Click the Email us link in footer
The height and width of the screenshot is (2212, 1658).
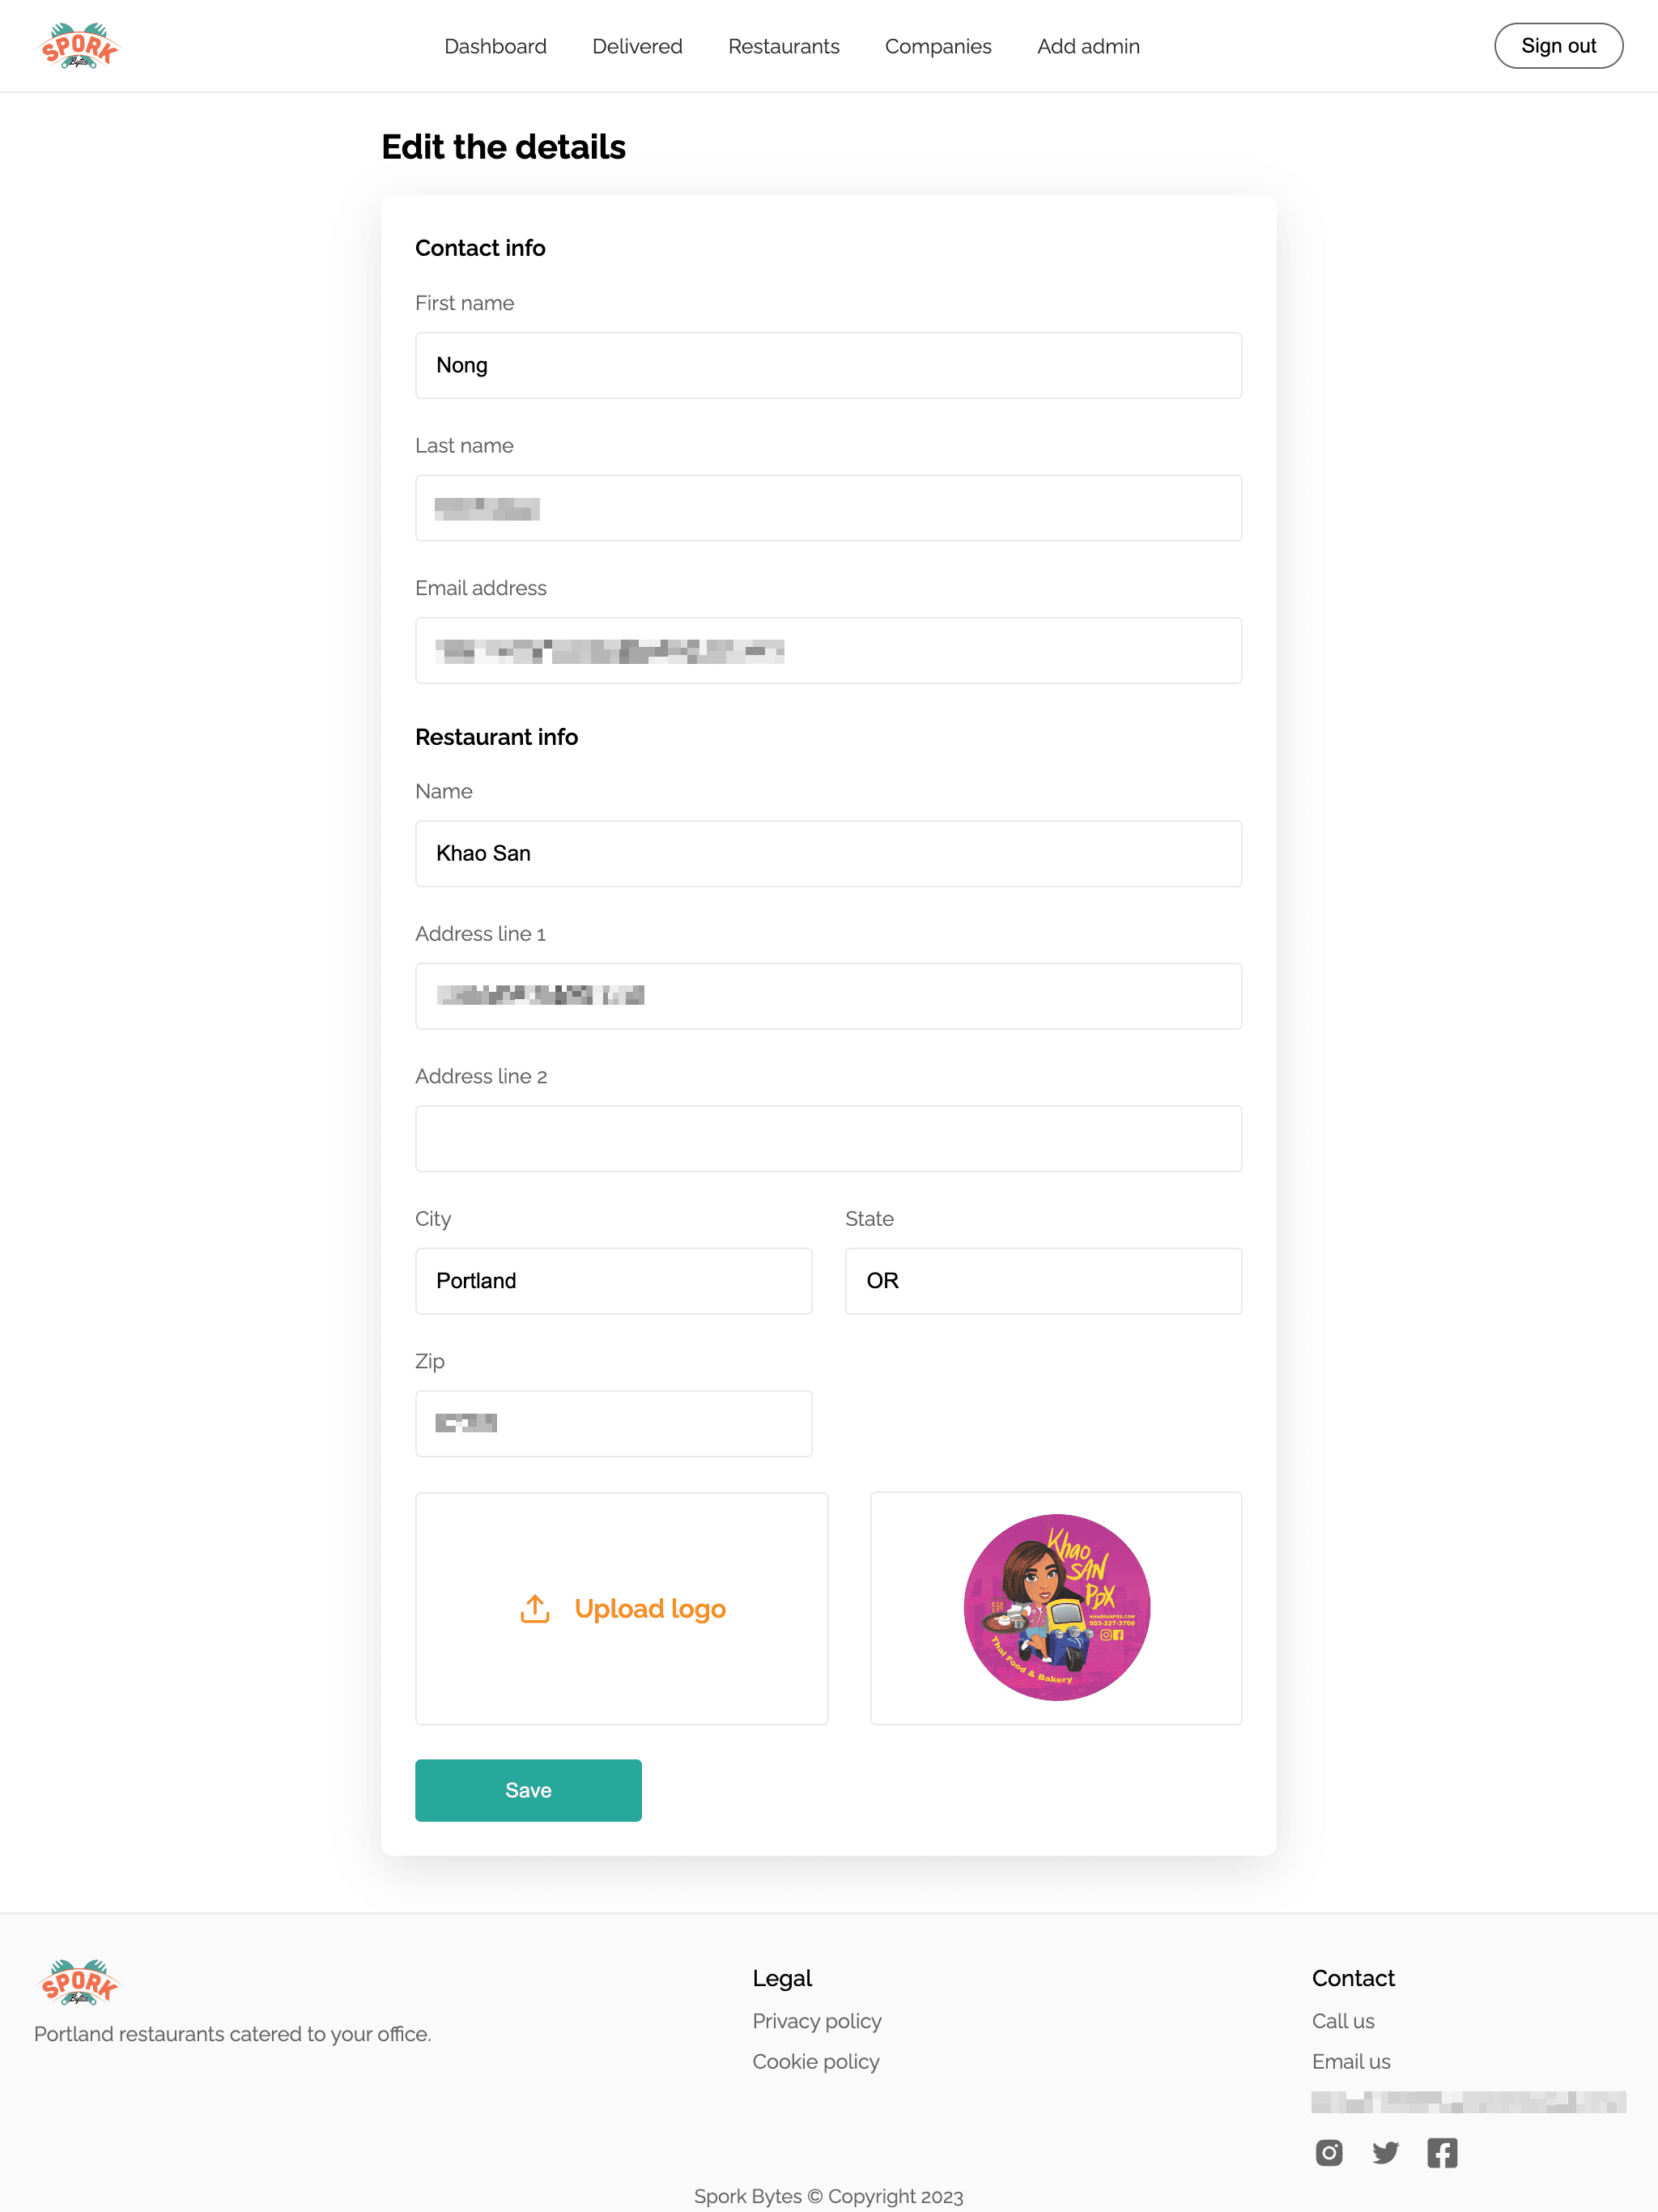[1350, 2061]
